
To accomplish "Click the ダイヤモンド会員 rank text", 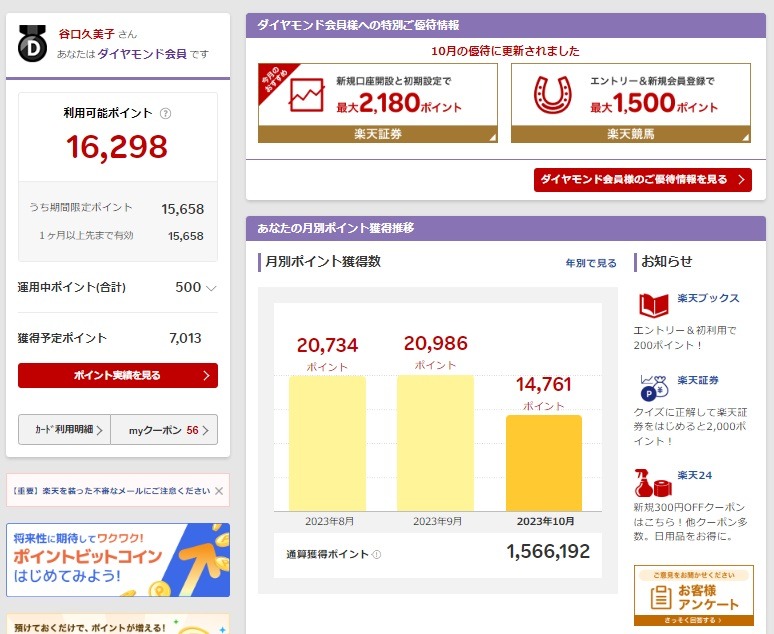I will (x=142, y=54).
